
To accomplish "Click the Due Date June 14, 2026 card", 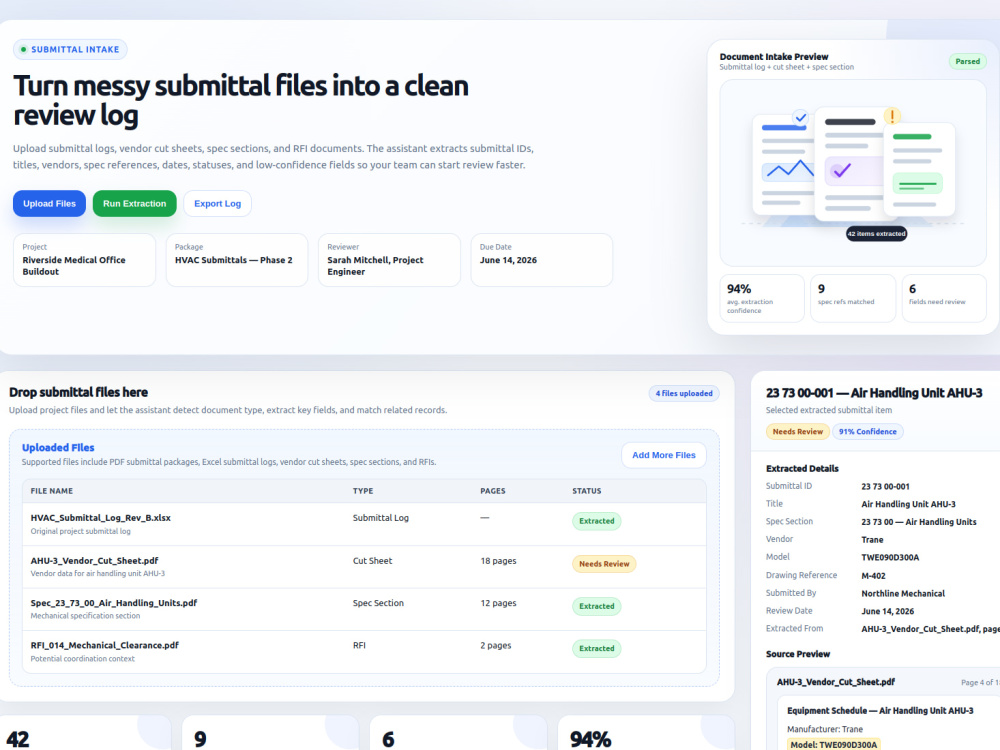I will click(541, 260).
